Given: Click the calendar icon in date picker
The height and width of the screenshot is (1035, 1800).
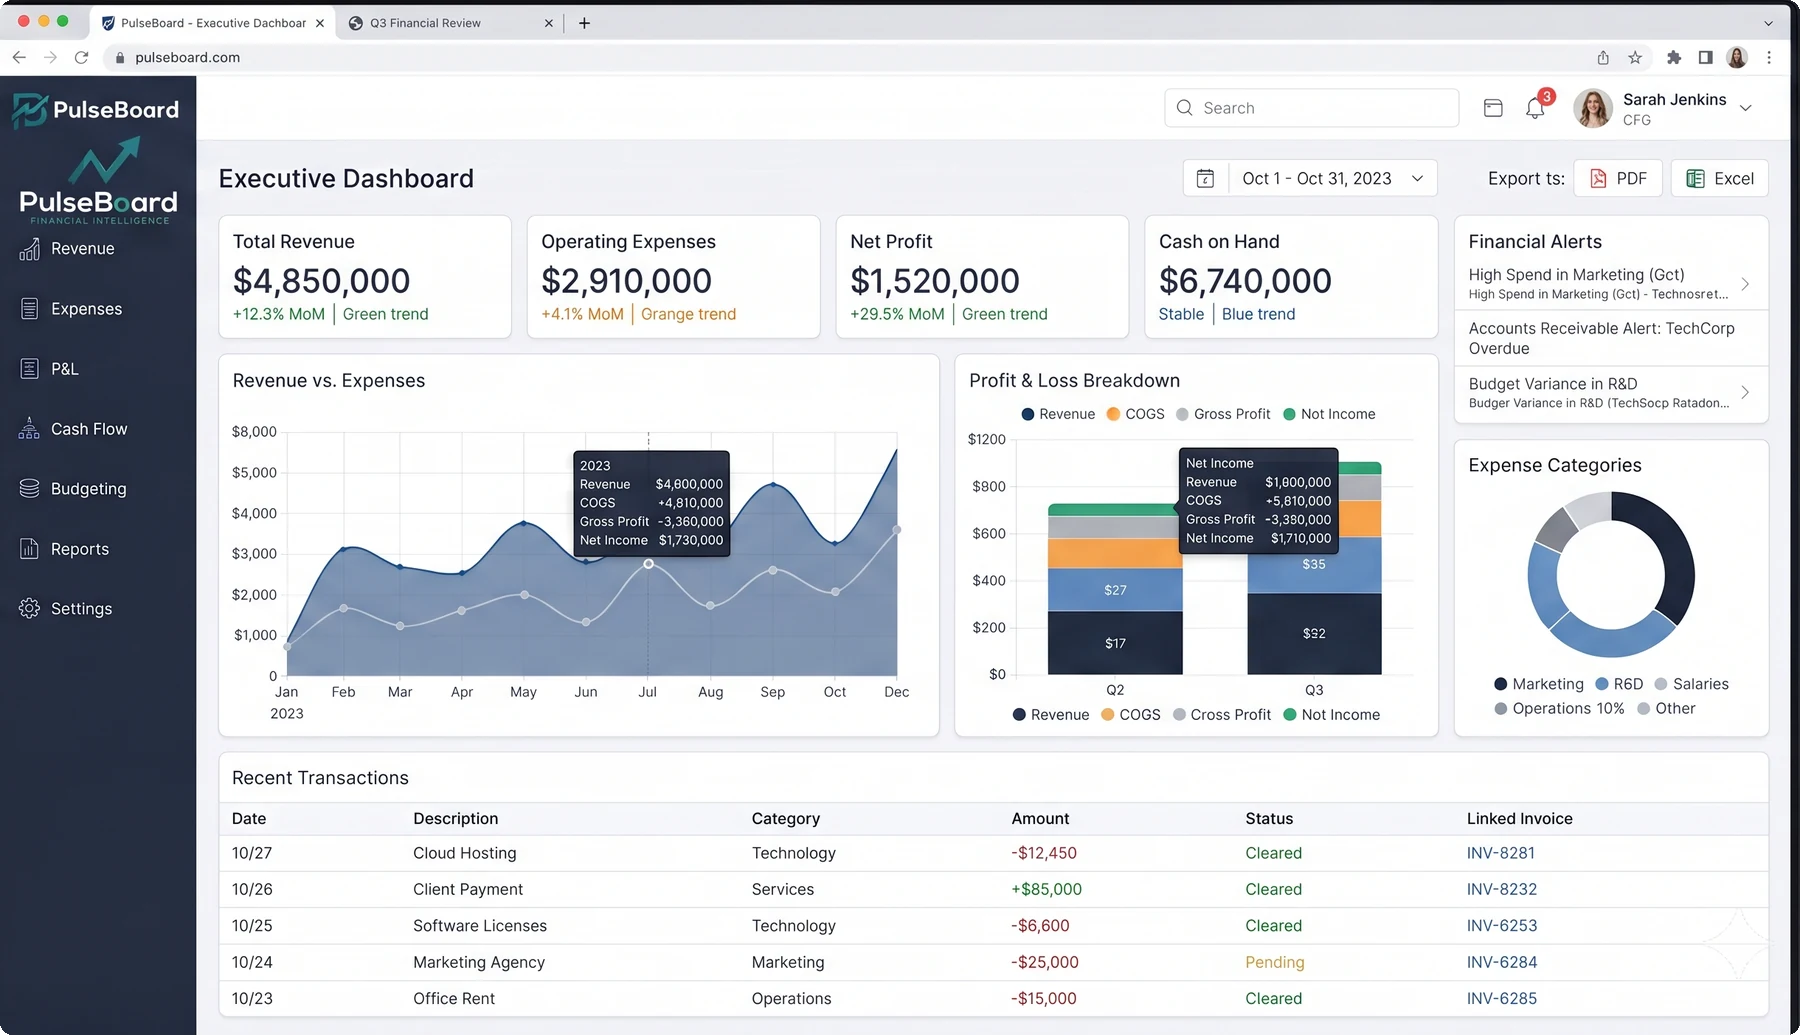Looking at the screenshot, I should (1206, 178).
